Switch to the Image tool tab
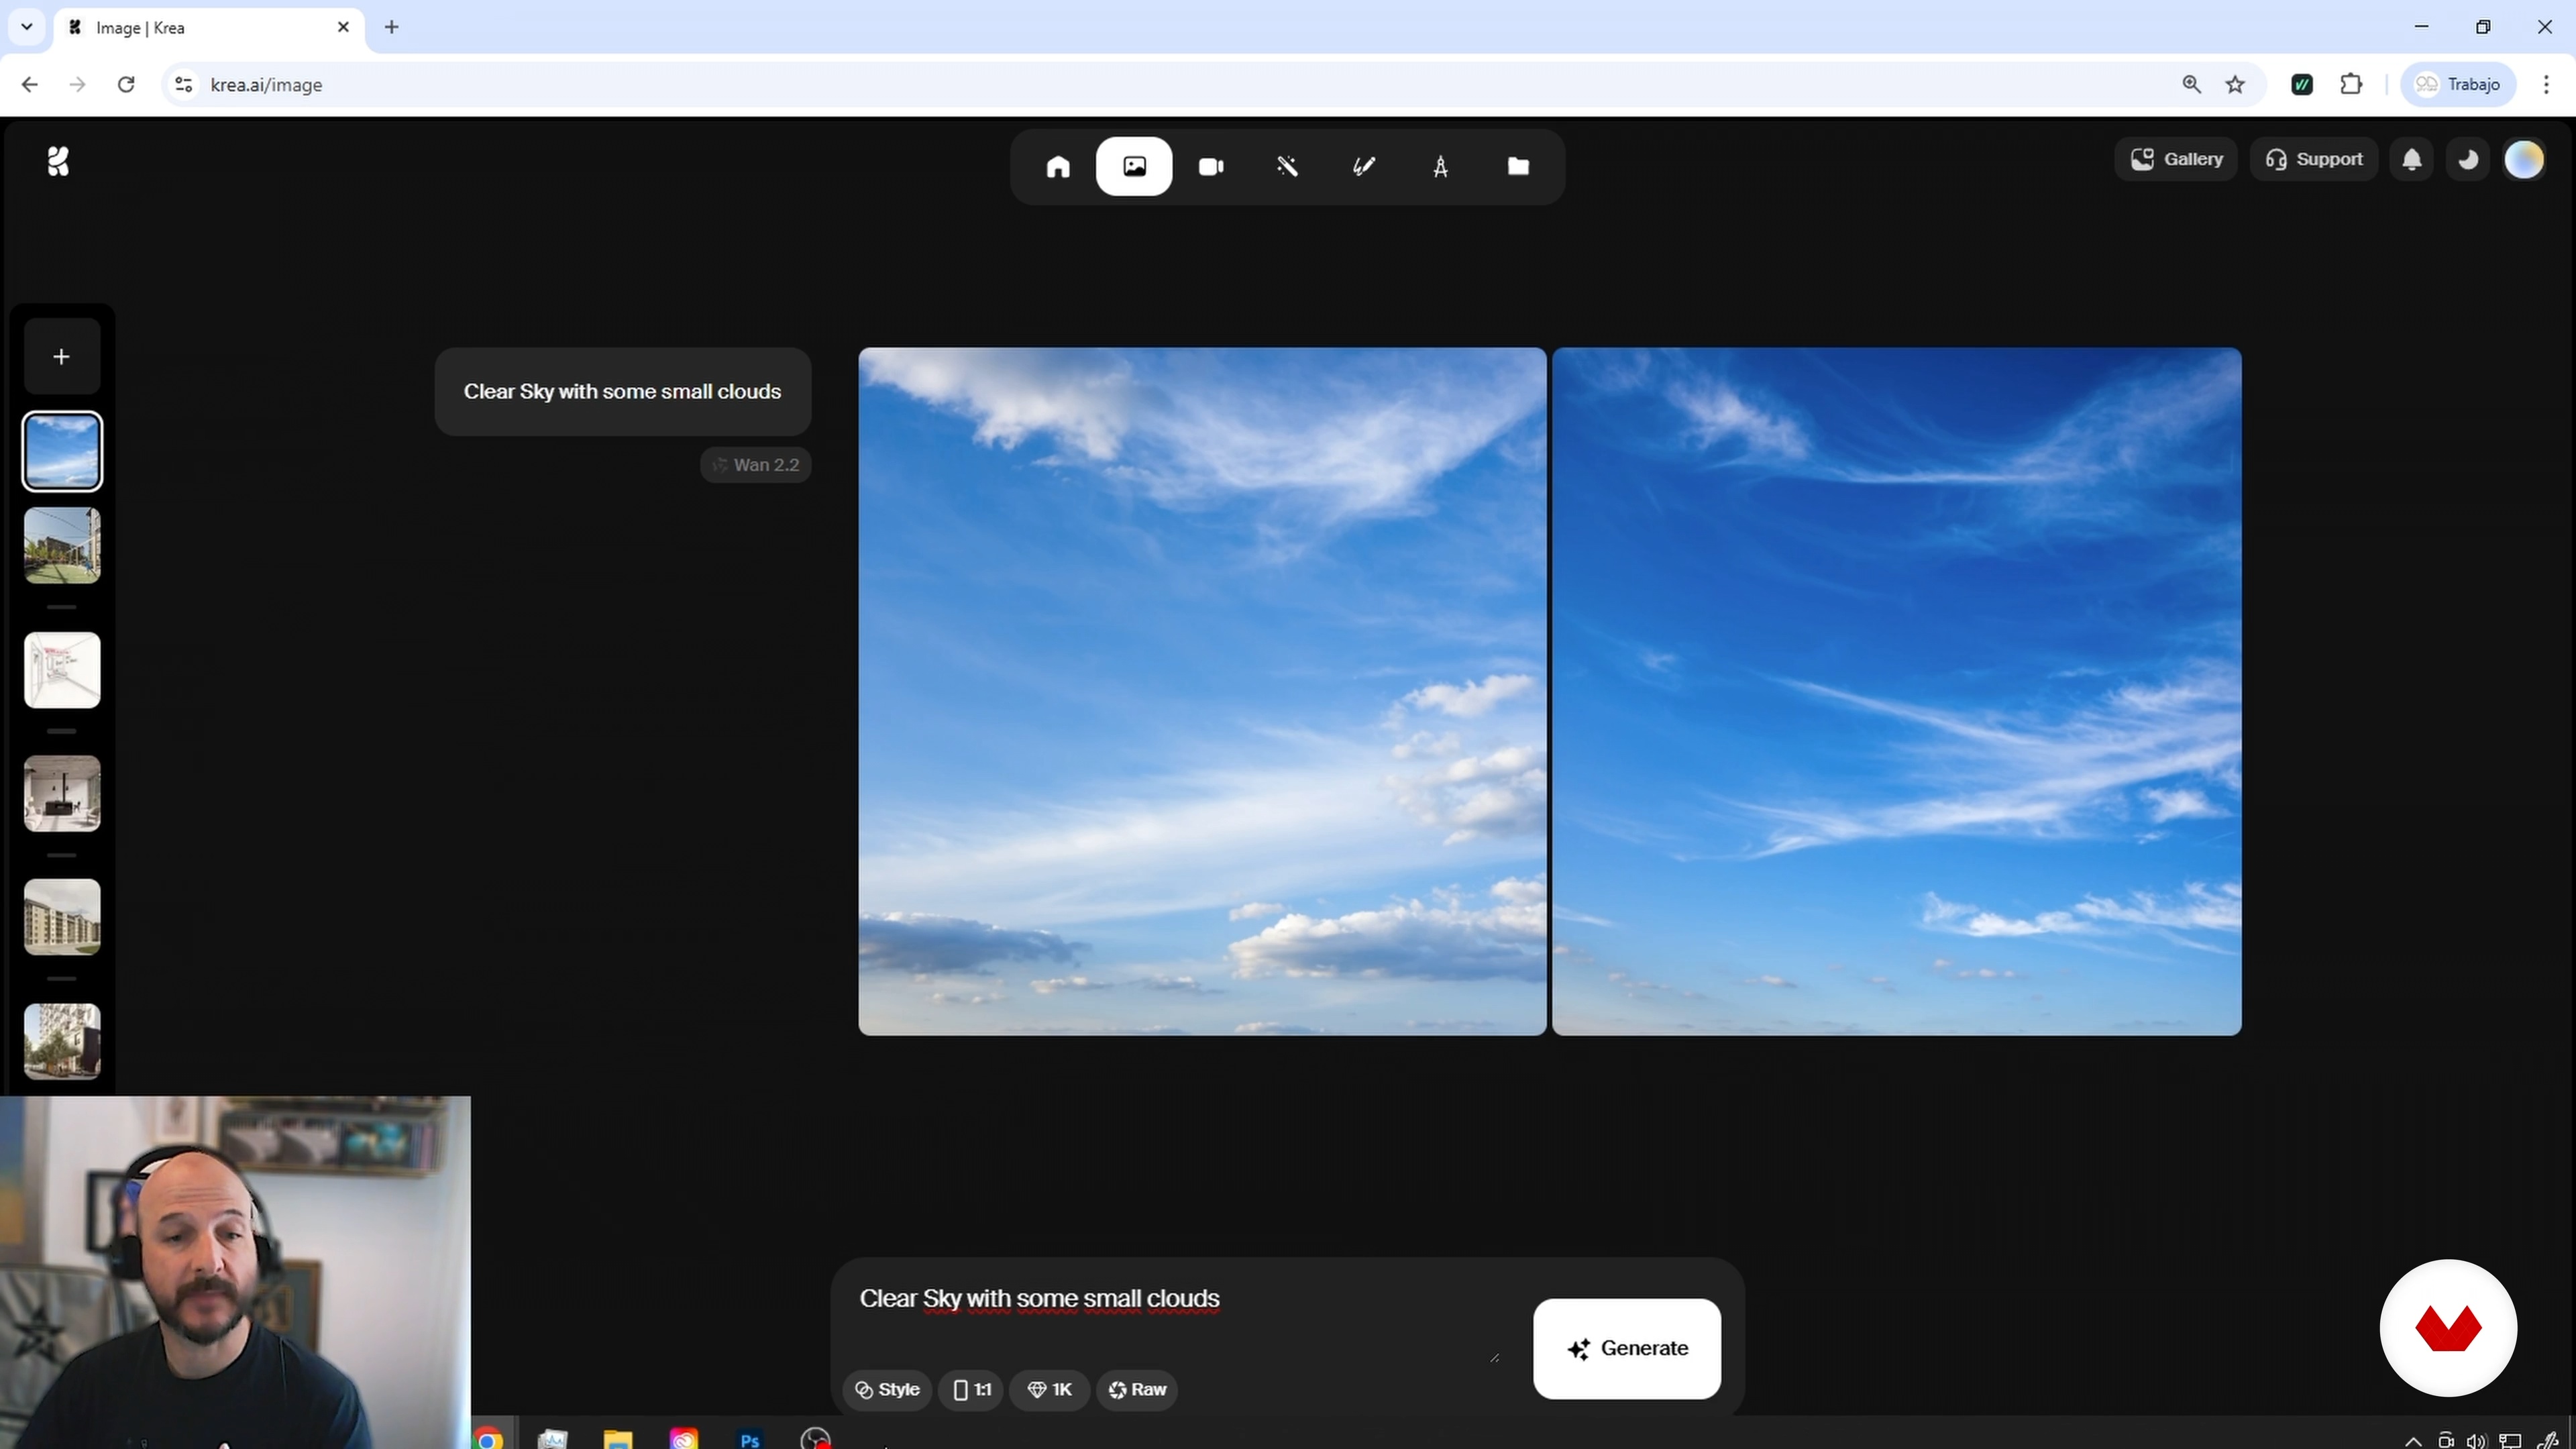 (1134, 166)
